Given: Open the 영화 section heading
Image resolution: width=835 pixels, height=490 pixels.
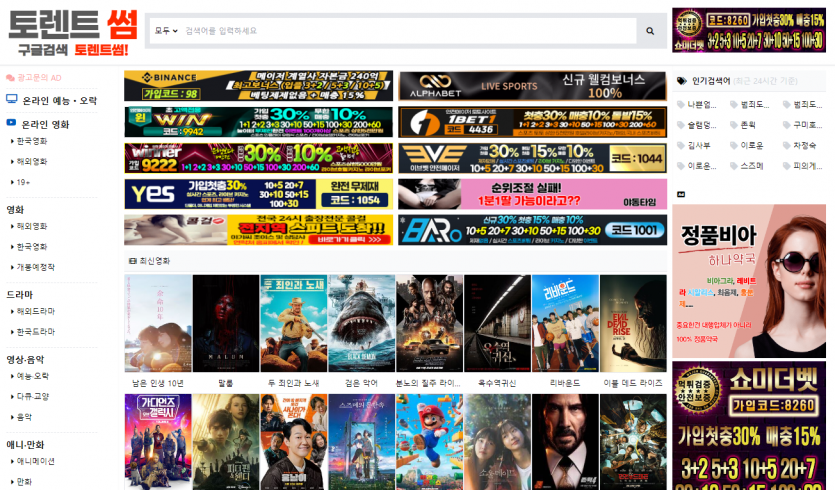Looking at the screenshot, I should (x=15, y=209).
